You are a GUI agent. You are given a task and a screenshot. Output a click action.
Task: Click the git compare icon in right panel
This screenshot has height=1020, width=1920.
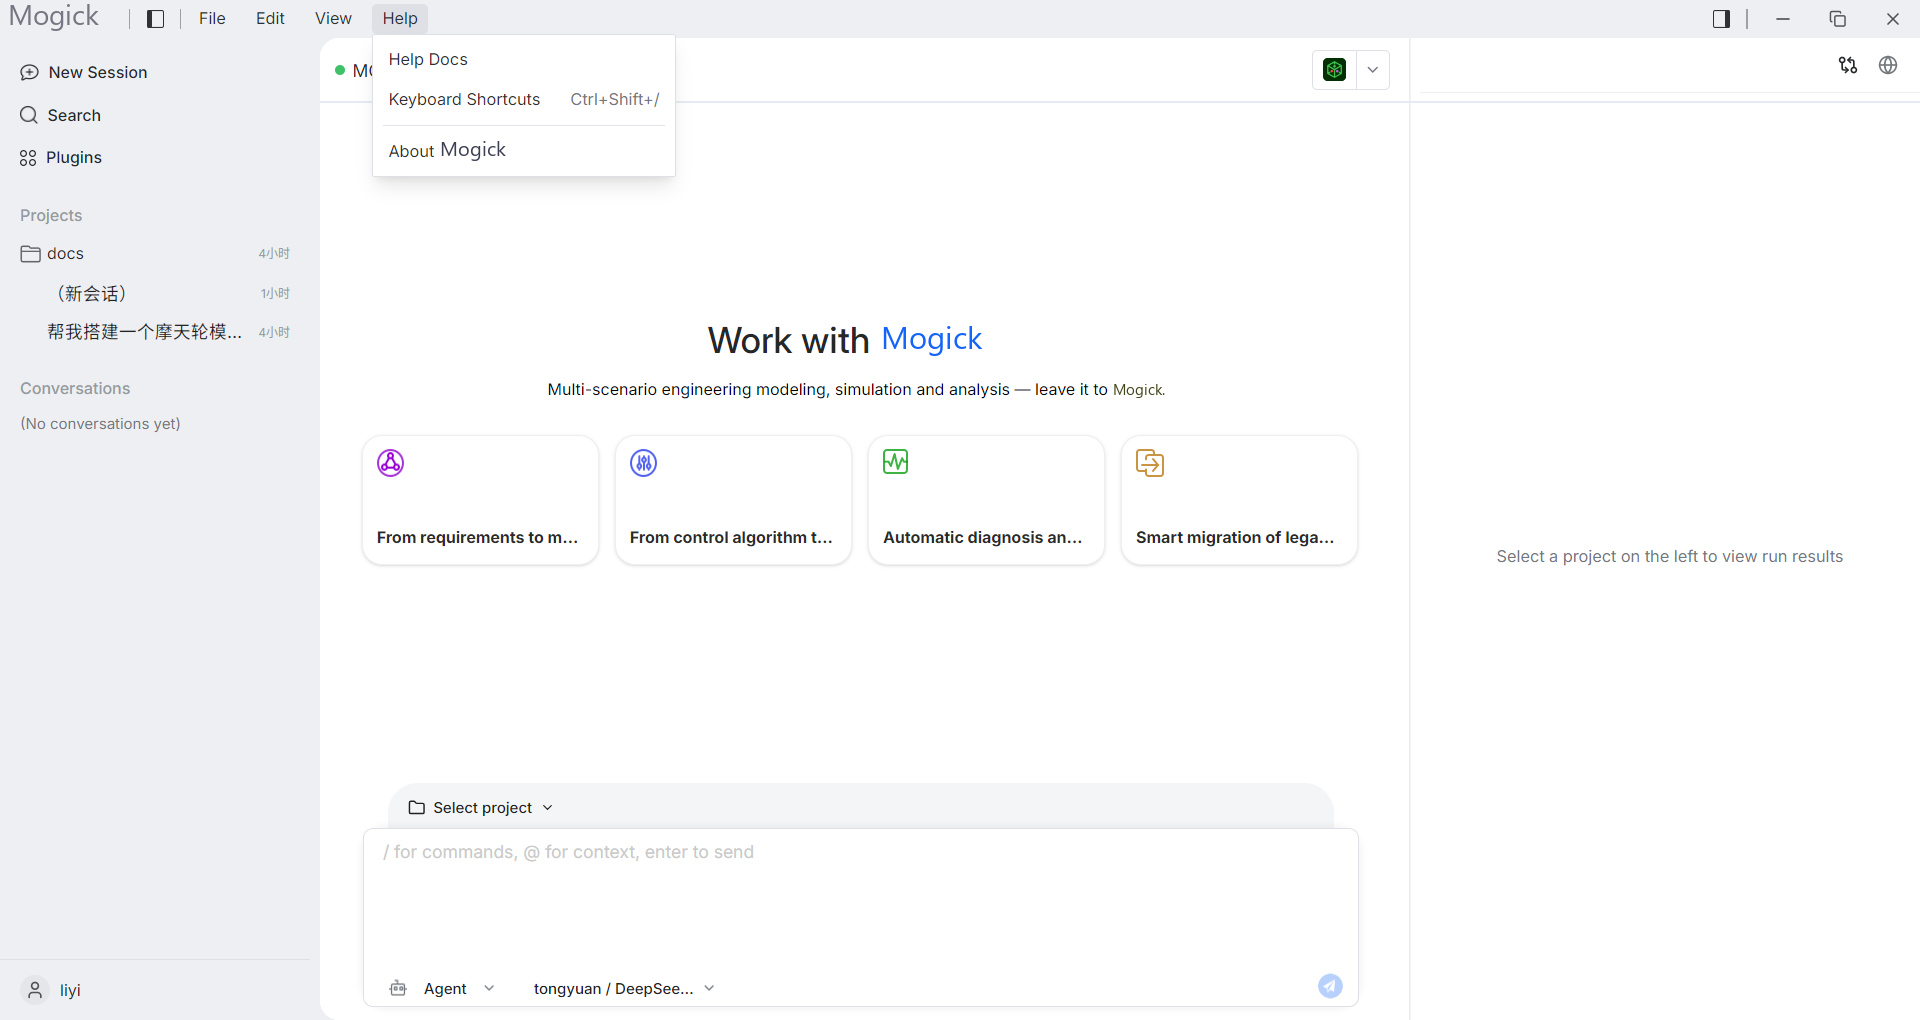pos(1848,65)
